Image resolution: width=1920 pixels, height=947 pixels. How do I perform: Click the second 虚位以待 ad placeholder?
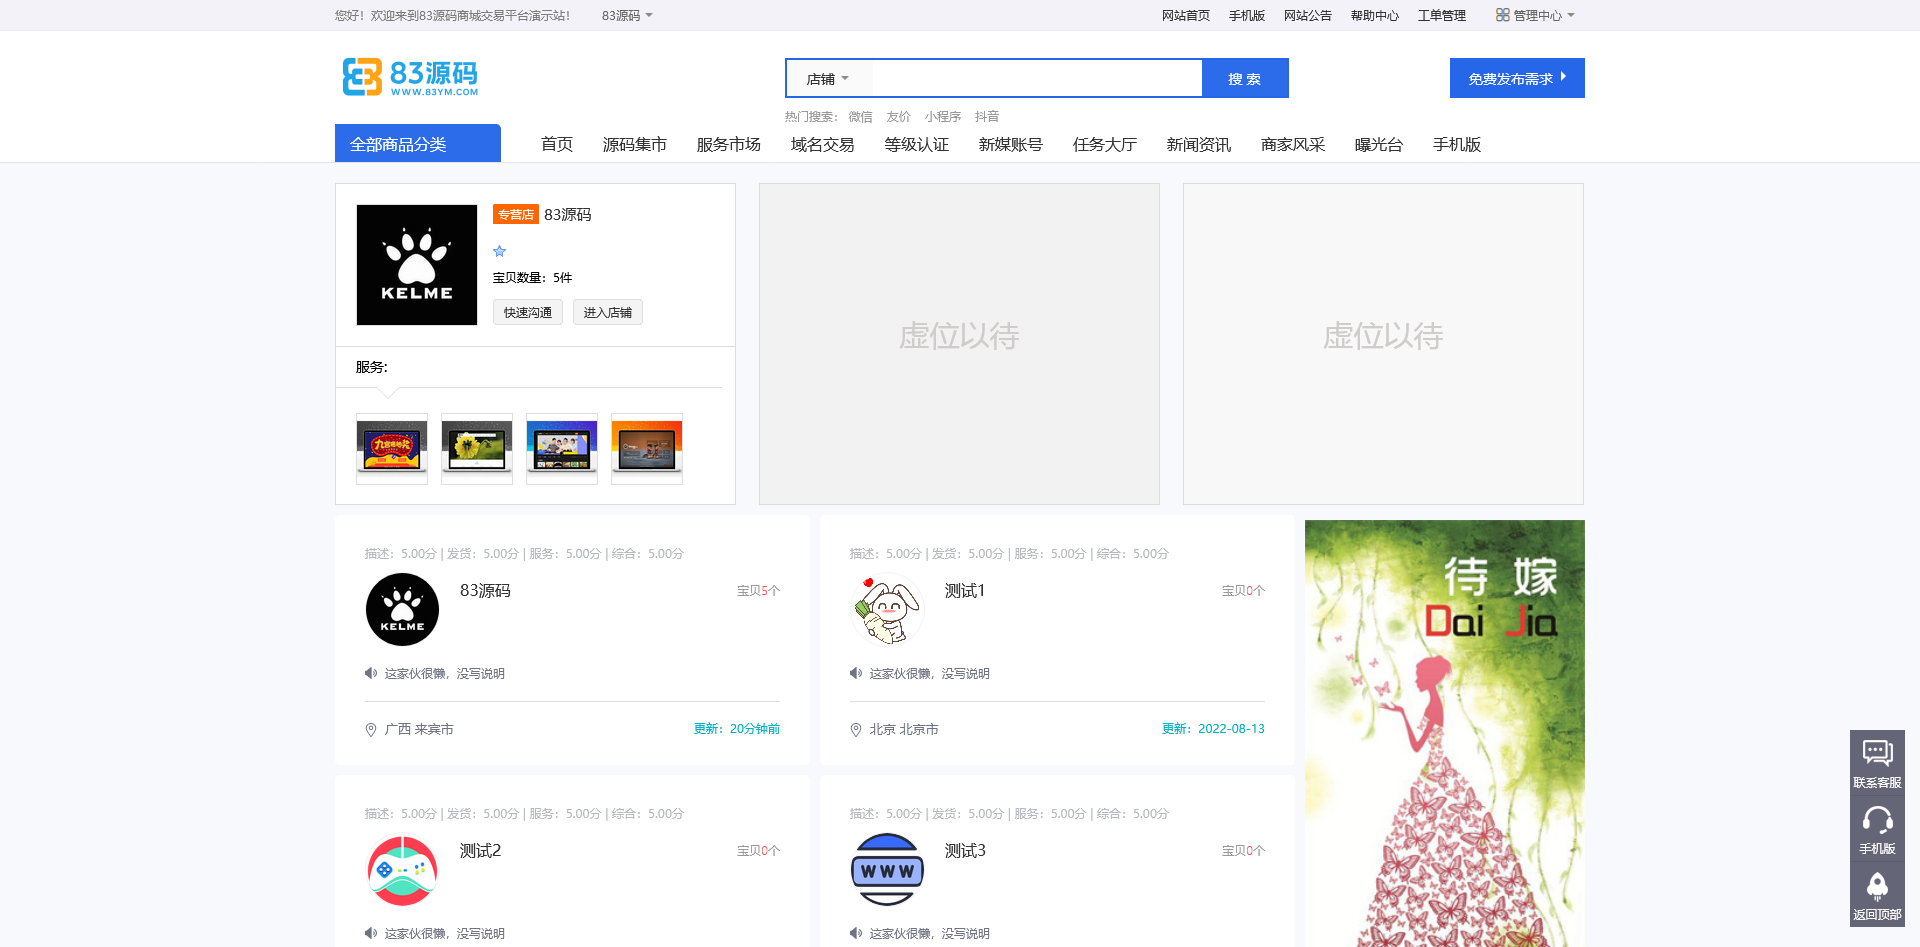(x=1383, y=344)
